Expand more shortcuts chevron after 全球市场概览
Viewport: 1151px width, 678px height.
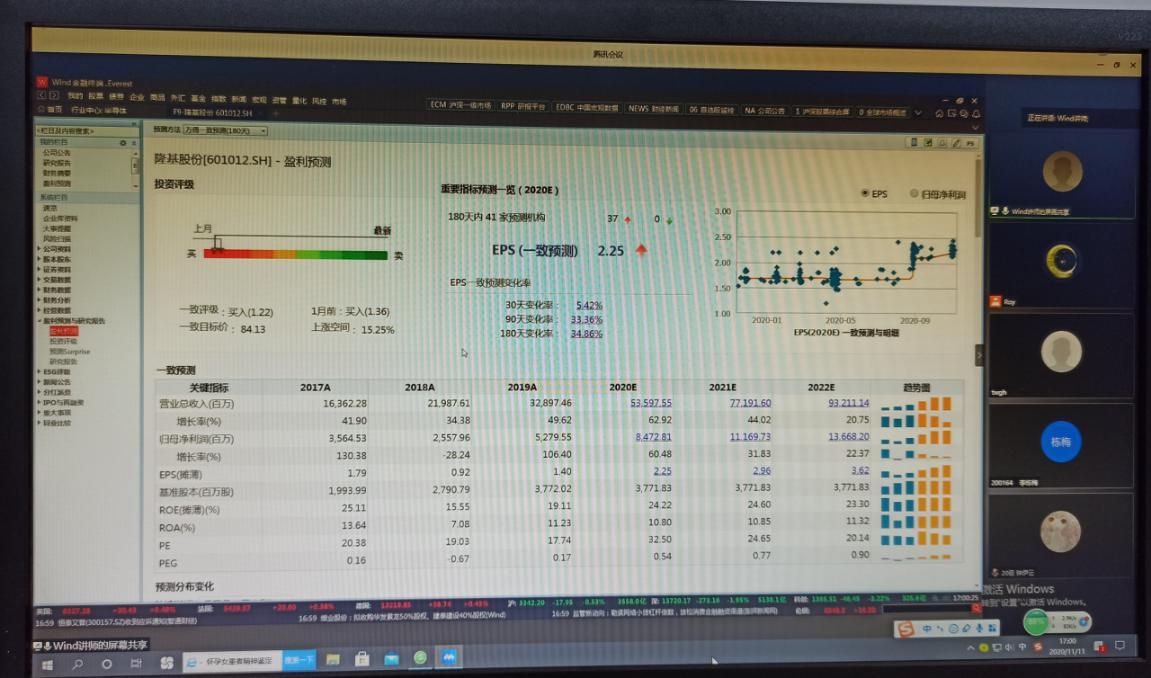pos(918,113)
